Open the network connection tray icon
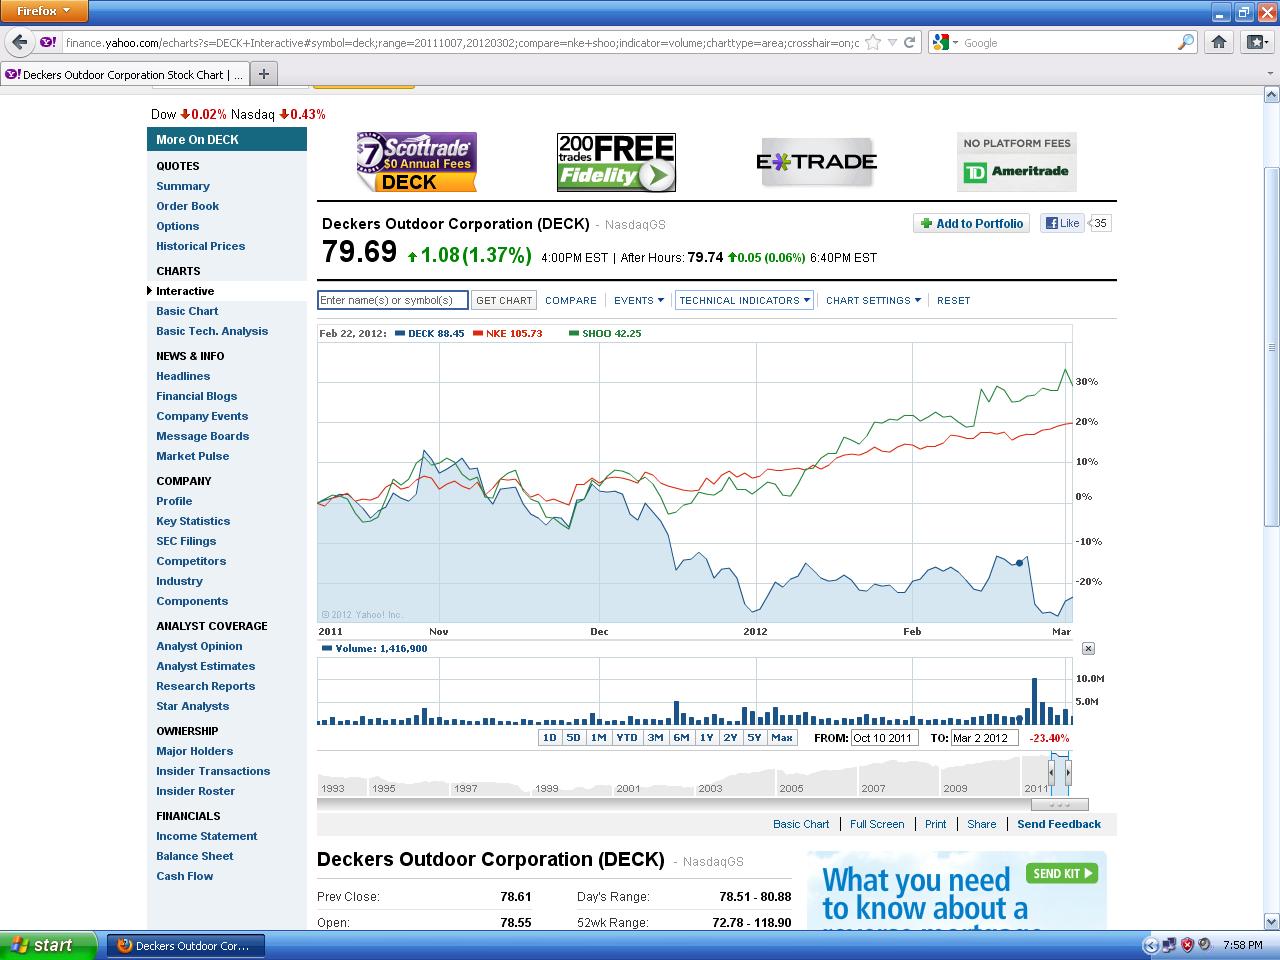The height and width of the screenshot is (960, 1280). (x=1168, y=945)
